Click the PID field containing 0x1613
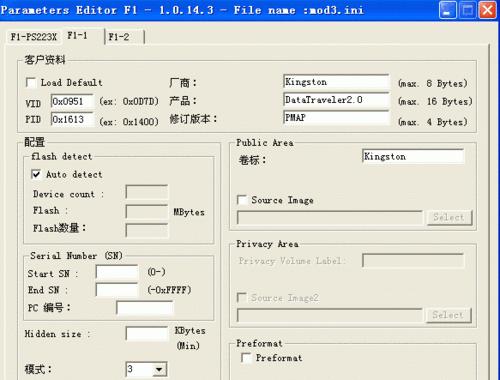500x380 pixels. (73, 119)
